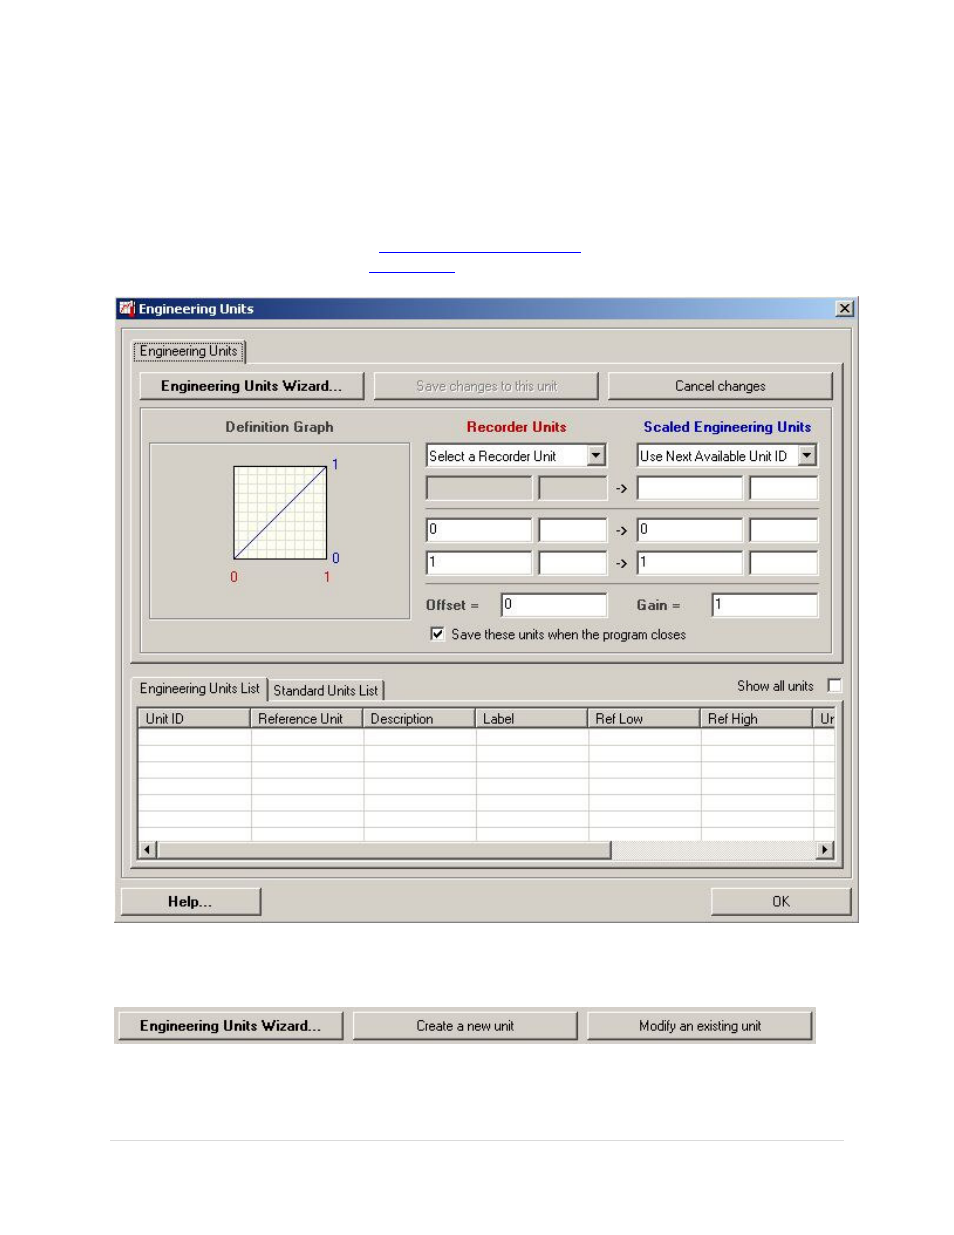Image resolution: width=954 pixels, height=1235 pixels.
Task: Click the Ref High column header
Action: [x=756, y=719]
